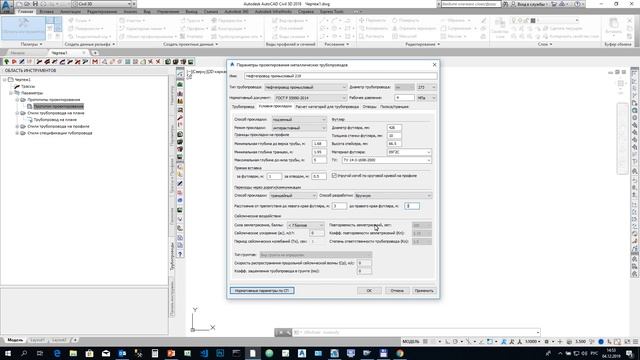Toggle the checkbox about elastic bend on profile
The width and height of the screenshot is (640, 360).
(x=334, y=176)
